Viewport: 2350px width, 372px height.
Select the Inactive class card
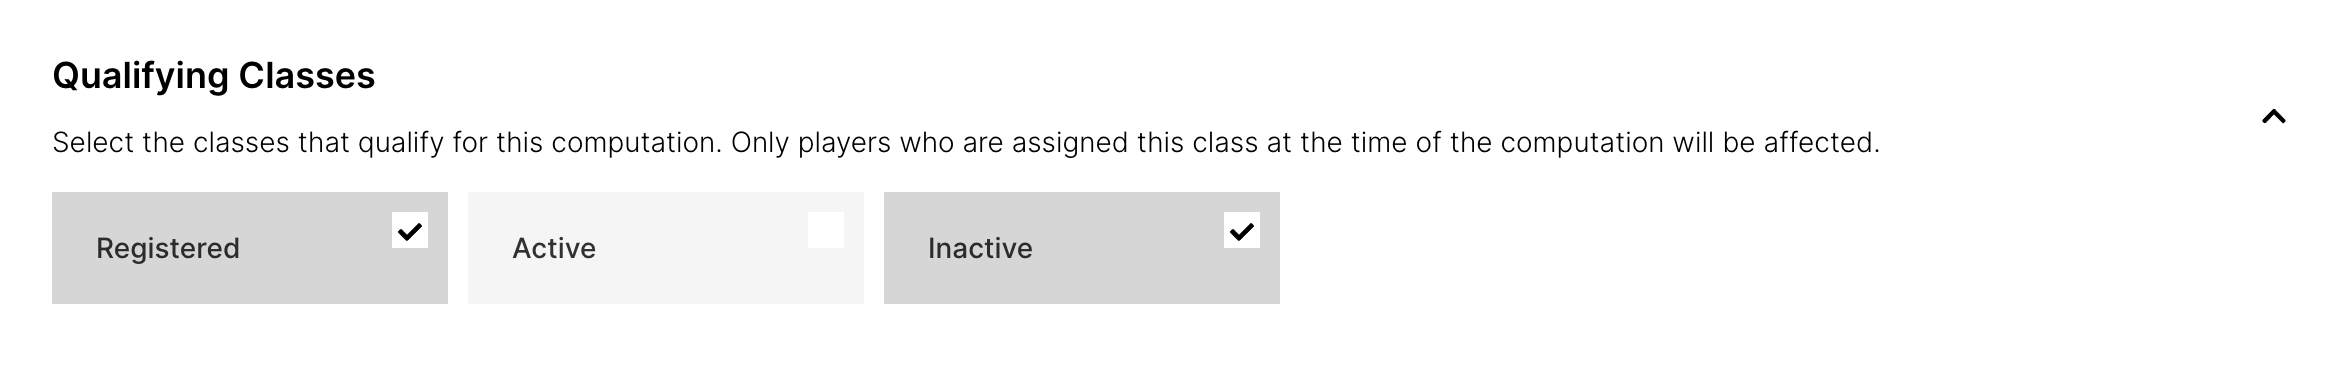coord(1082,248)
